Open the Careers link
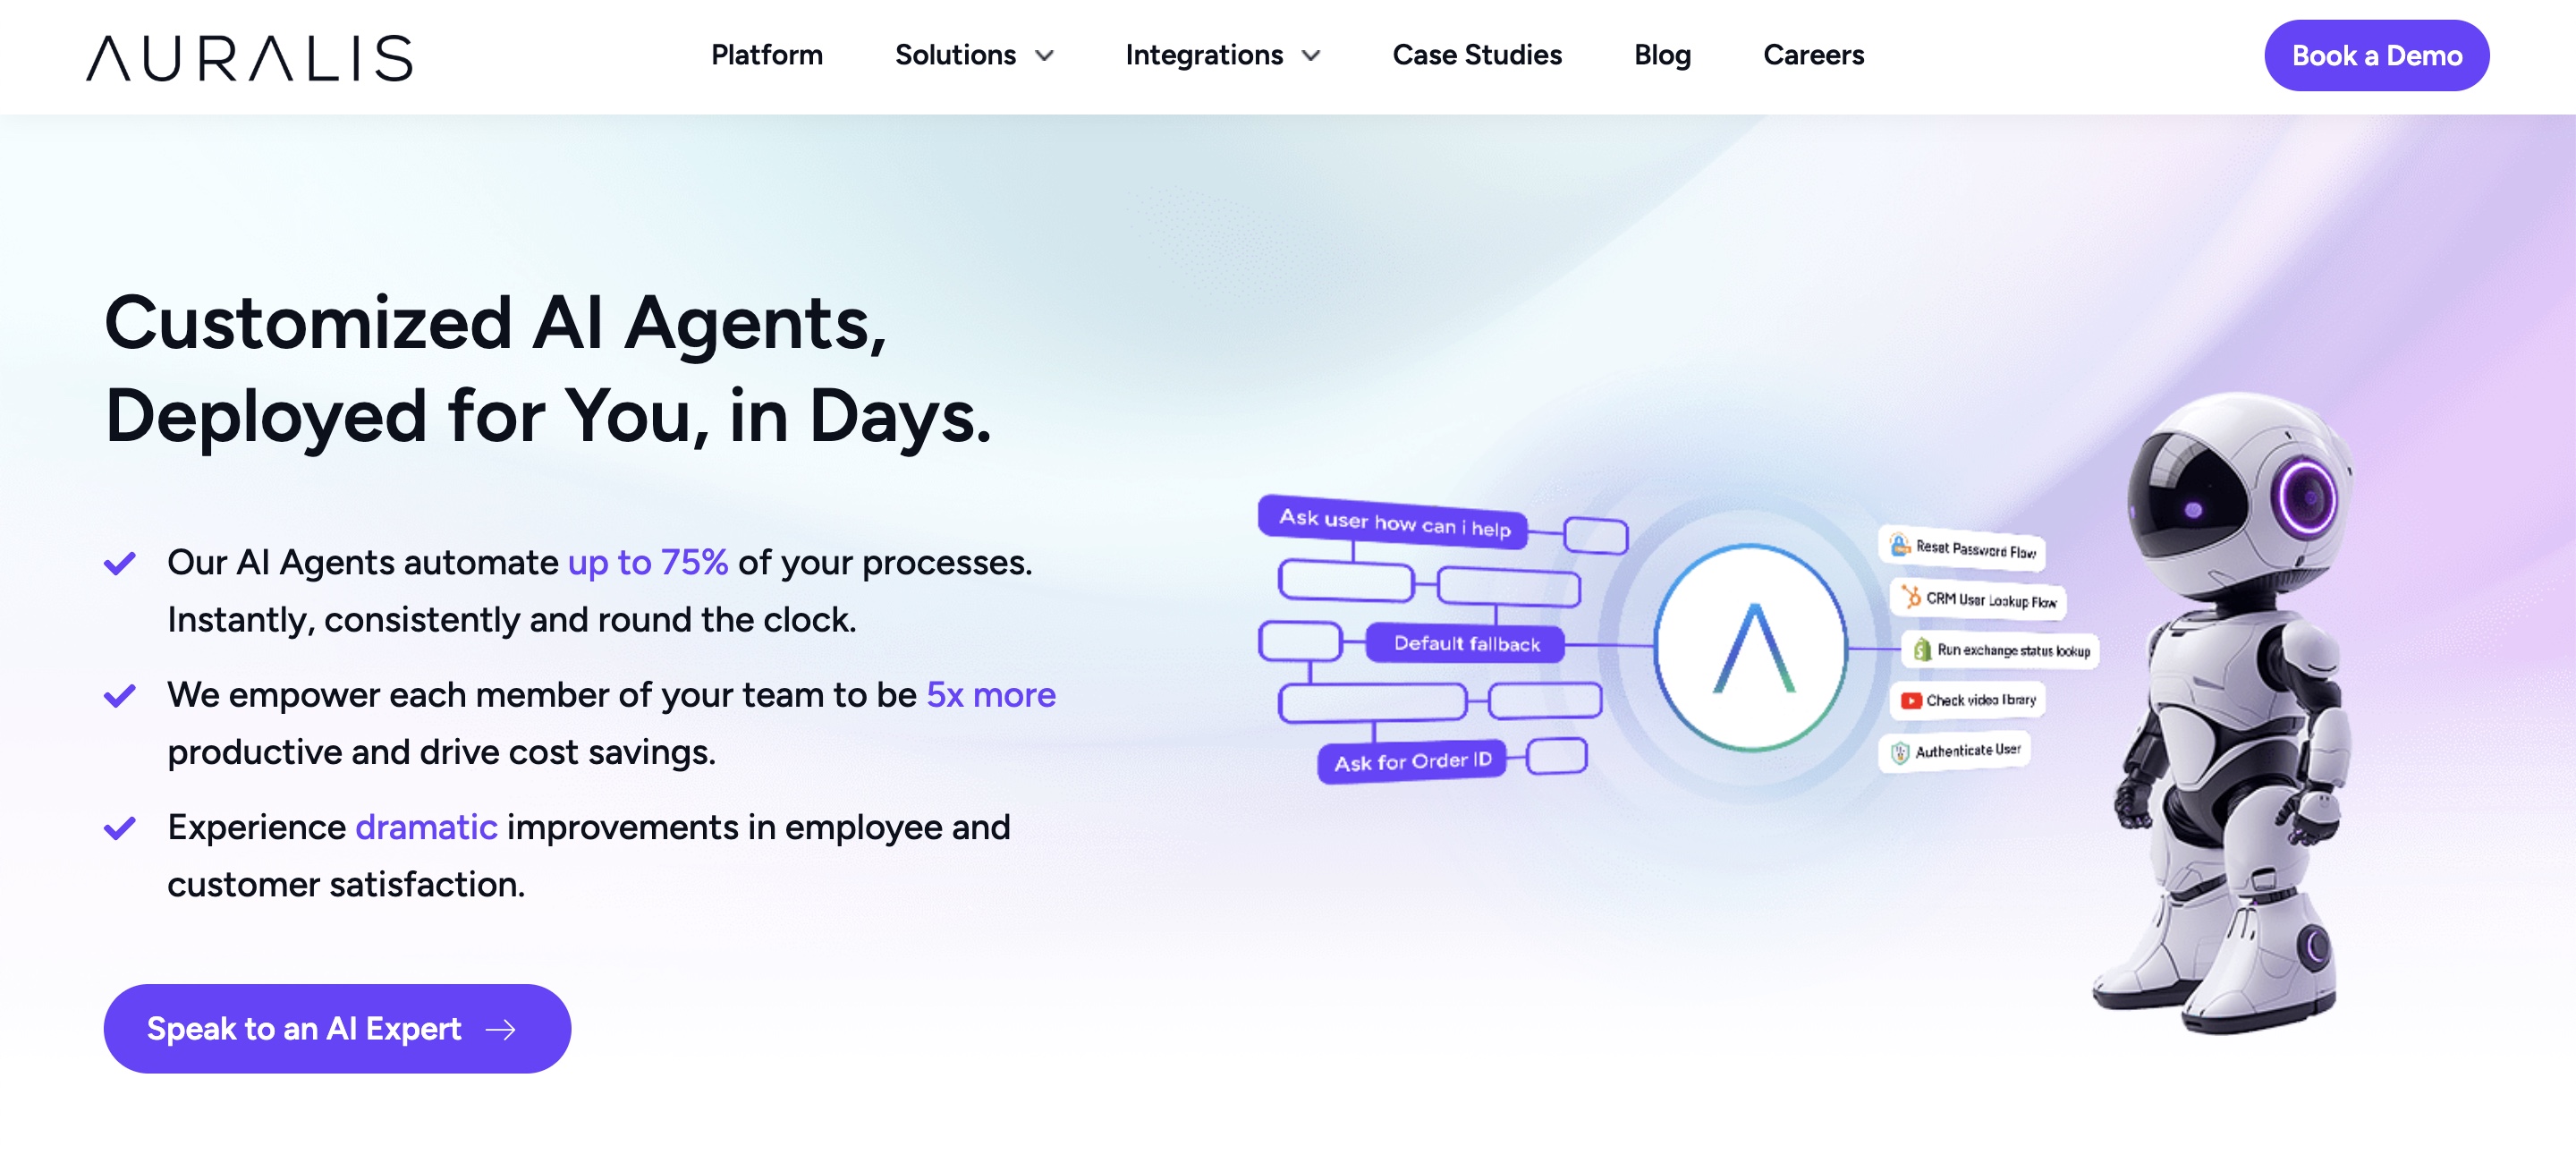Screen dimensions: 2576x1163 [1812, 55]
